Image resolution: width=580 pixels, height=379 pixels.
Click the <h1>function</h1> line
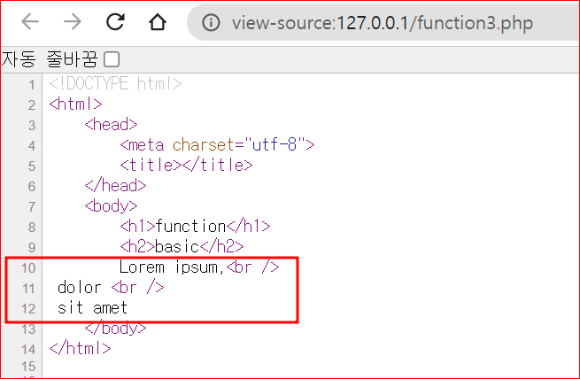click(x=195, y=226)
